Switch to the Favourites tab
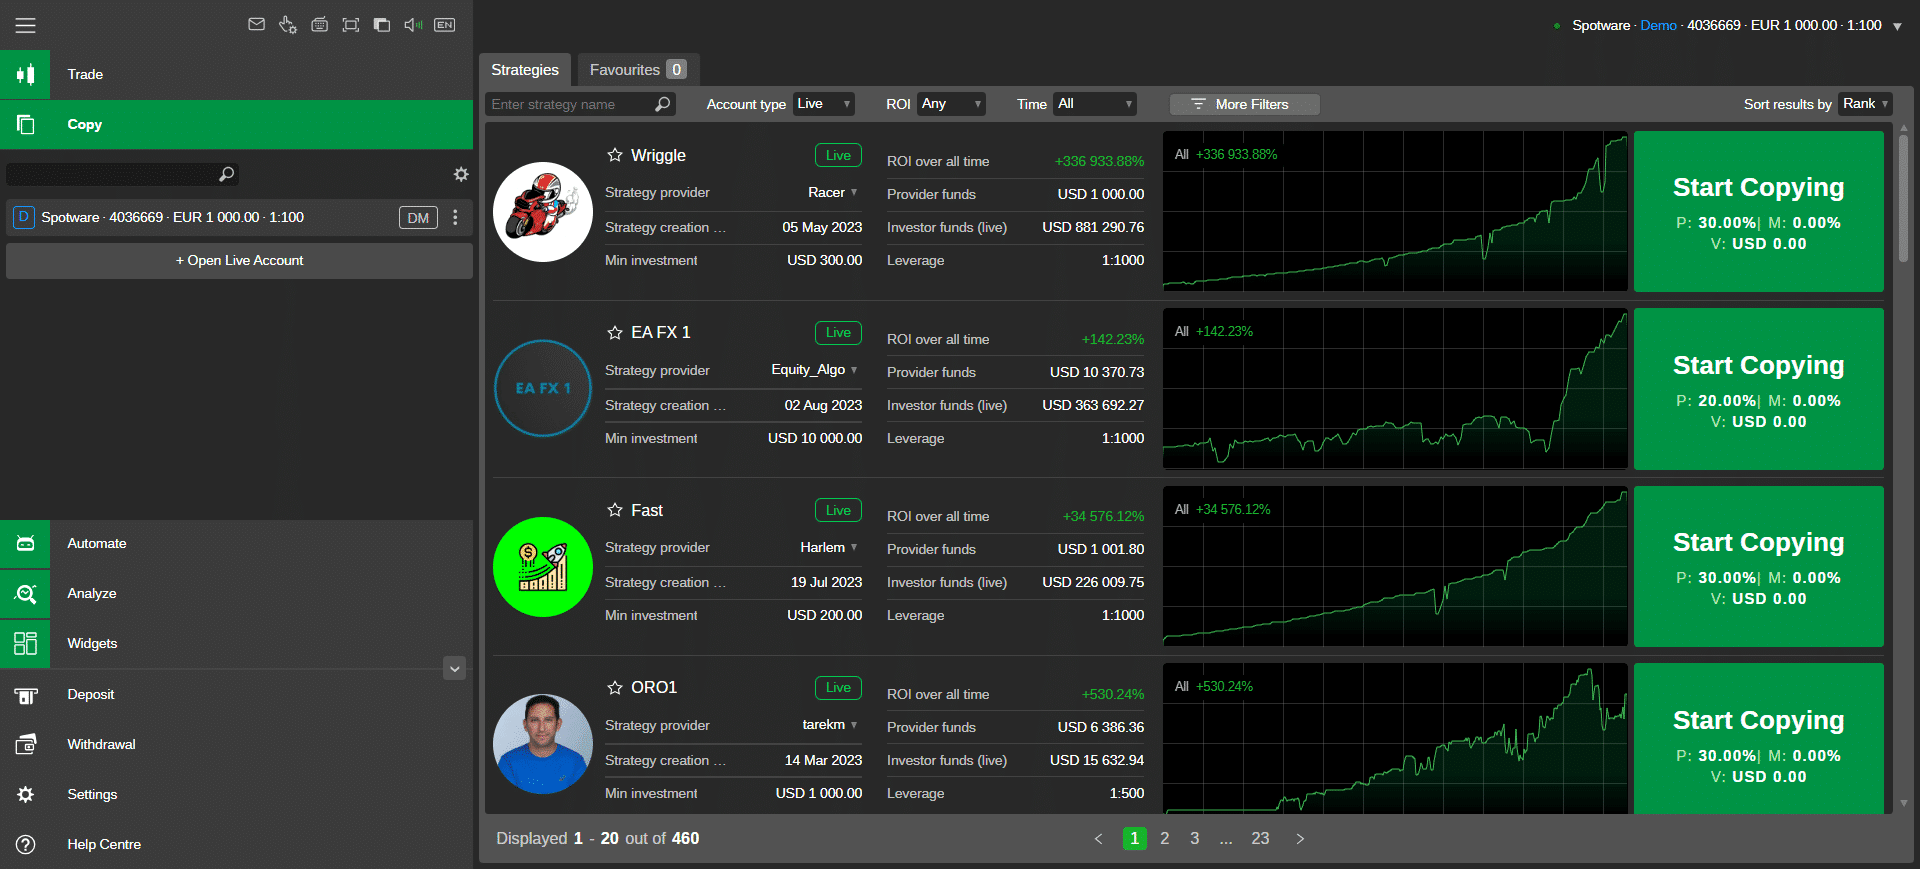1920x869 pixels. point(636,70)
